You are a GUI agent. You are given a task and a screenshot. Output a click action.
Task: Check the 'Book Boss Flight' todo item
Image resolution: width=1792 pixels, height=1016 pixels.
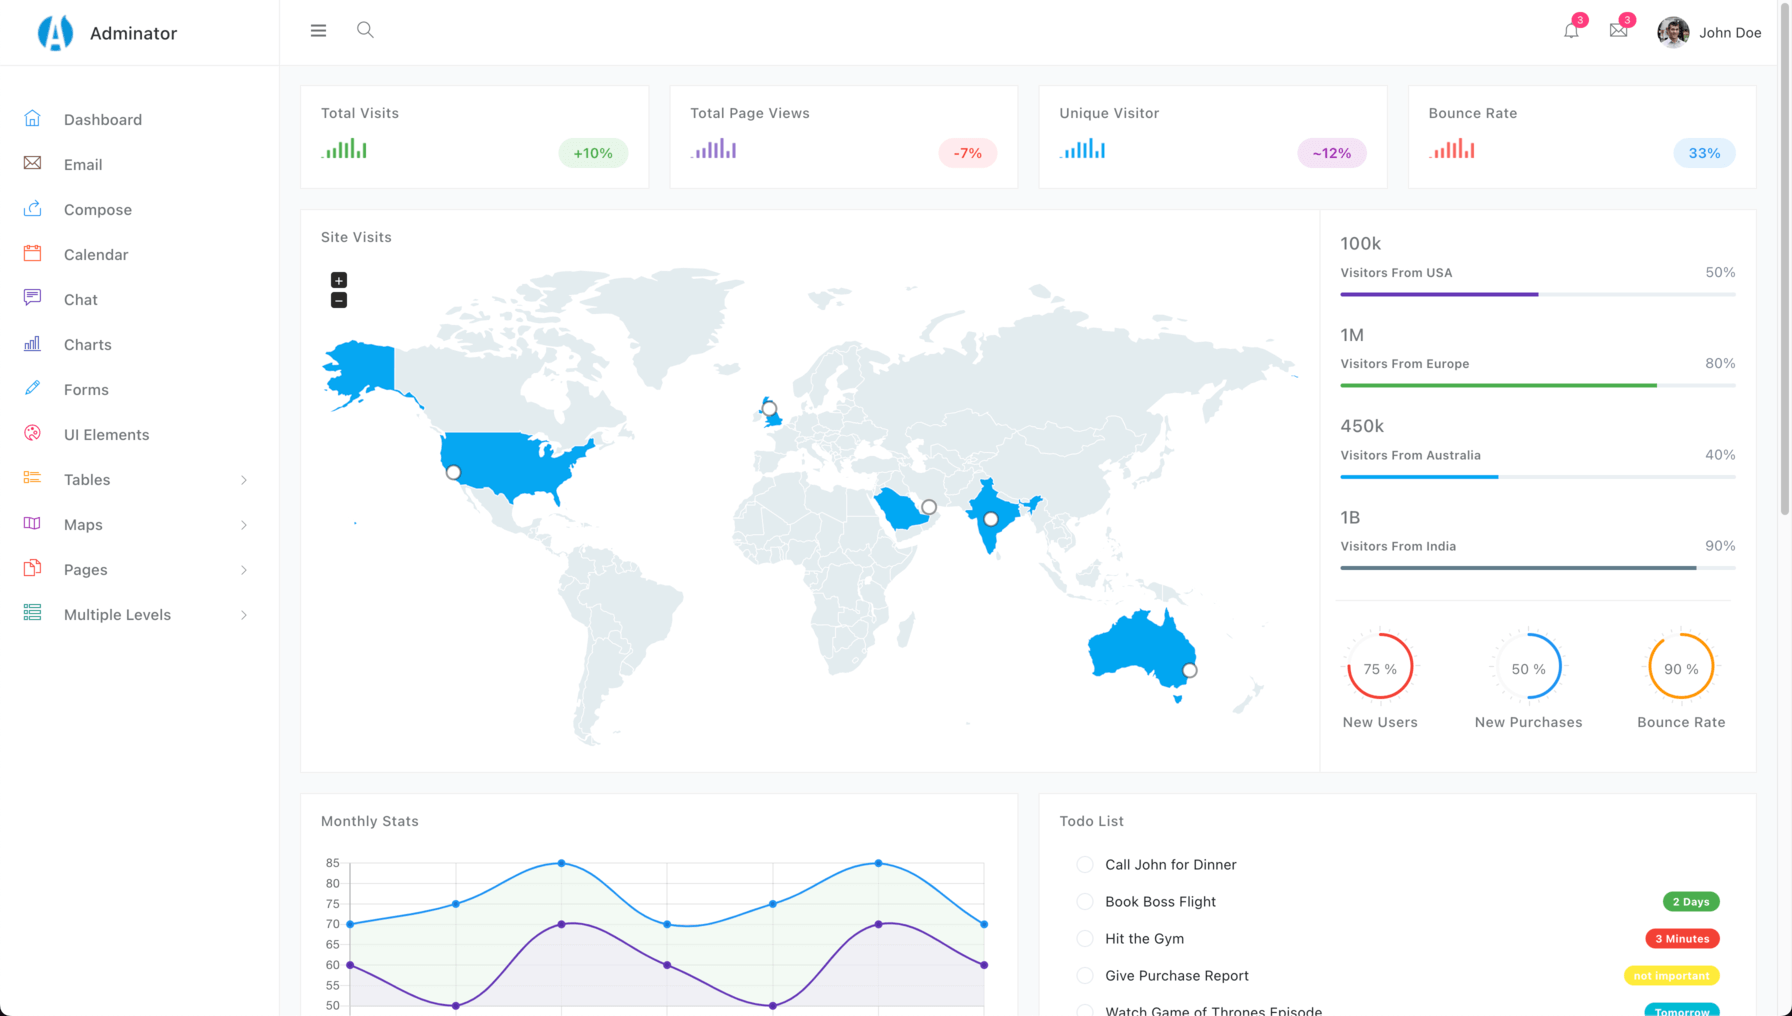[x=1085, y=902]
